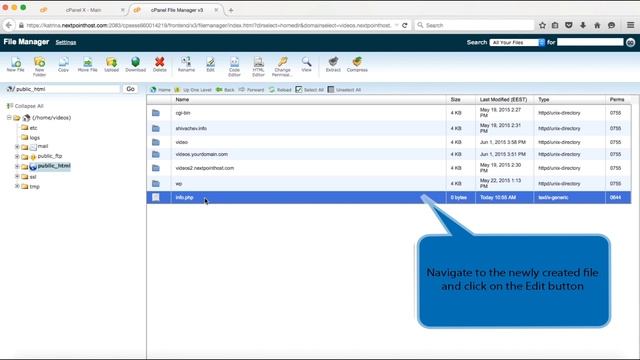The image size is (640, 360).
Task: Click the Back navigation button
Action: click(225, 90)
